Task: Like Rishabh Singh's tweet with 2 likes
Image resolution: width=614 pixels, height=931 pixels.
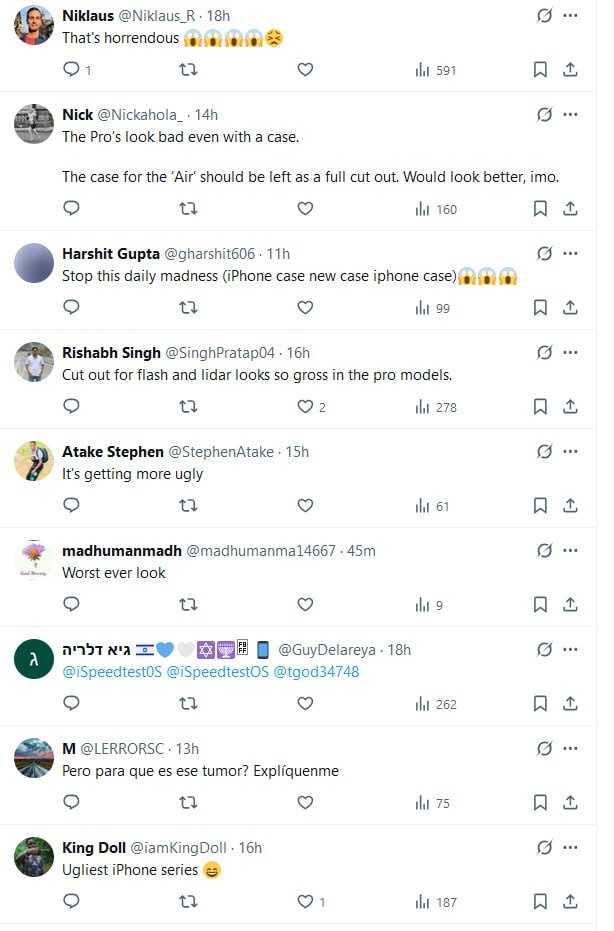Action: pyautogui.click(x=306, y=407)
